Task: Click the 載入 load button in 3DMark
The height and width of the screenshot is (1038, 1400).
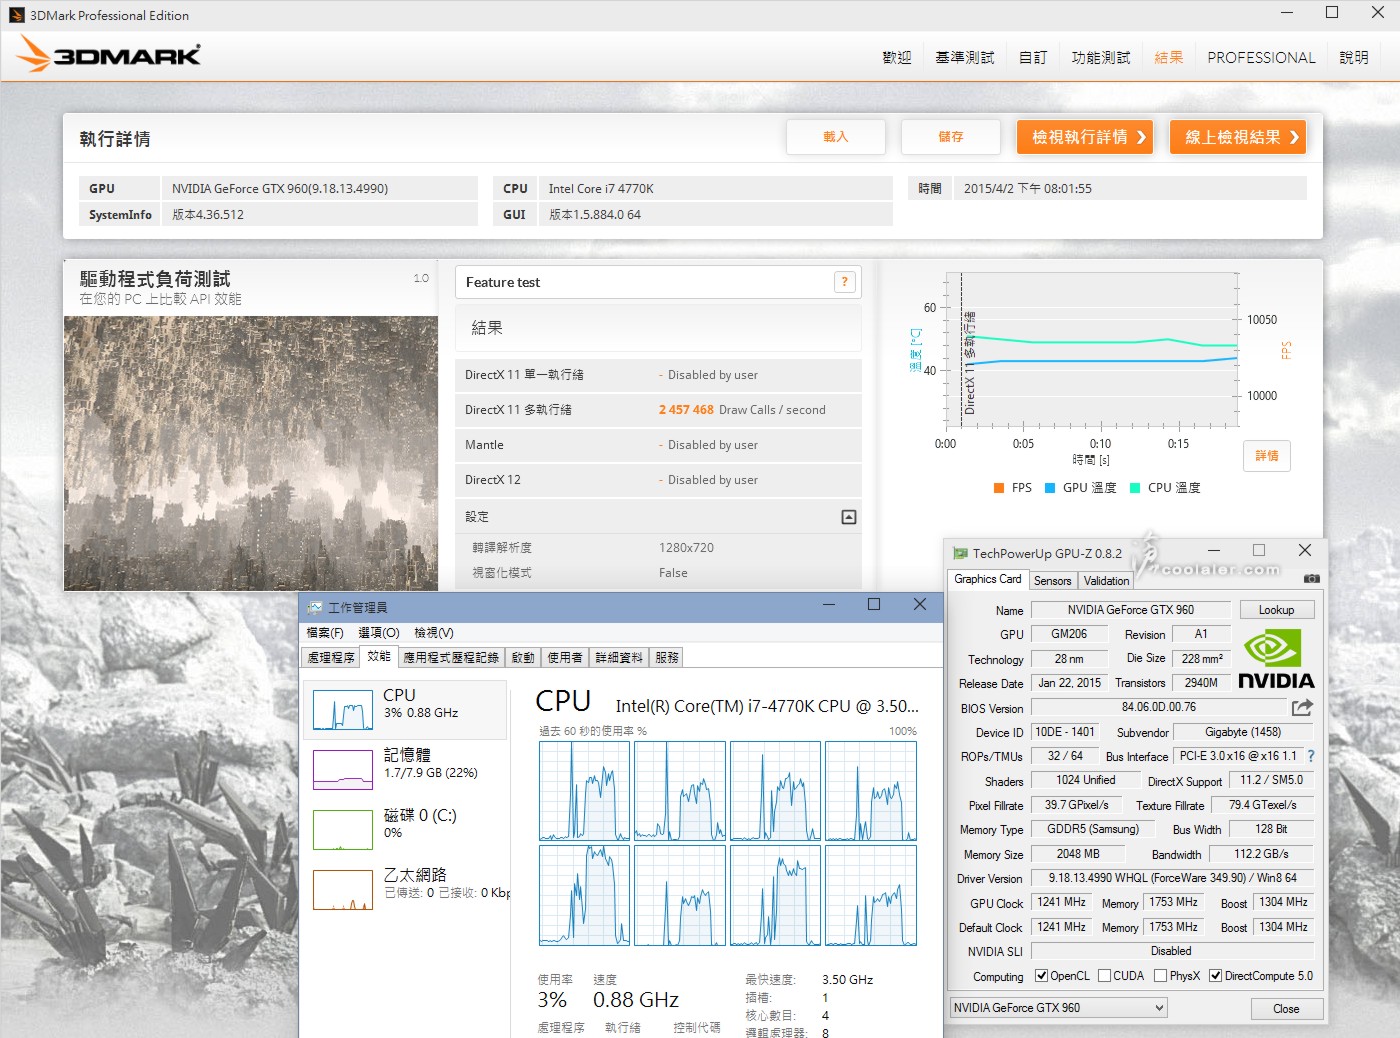Action: click(x=836, y=137)
